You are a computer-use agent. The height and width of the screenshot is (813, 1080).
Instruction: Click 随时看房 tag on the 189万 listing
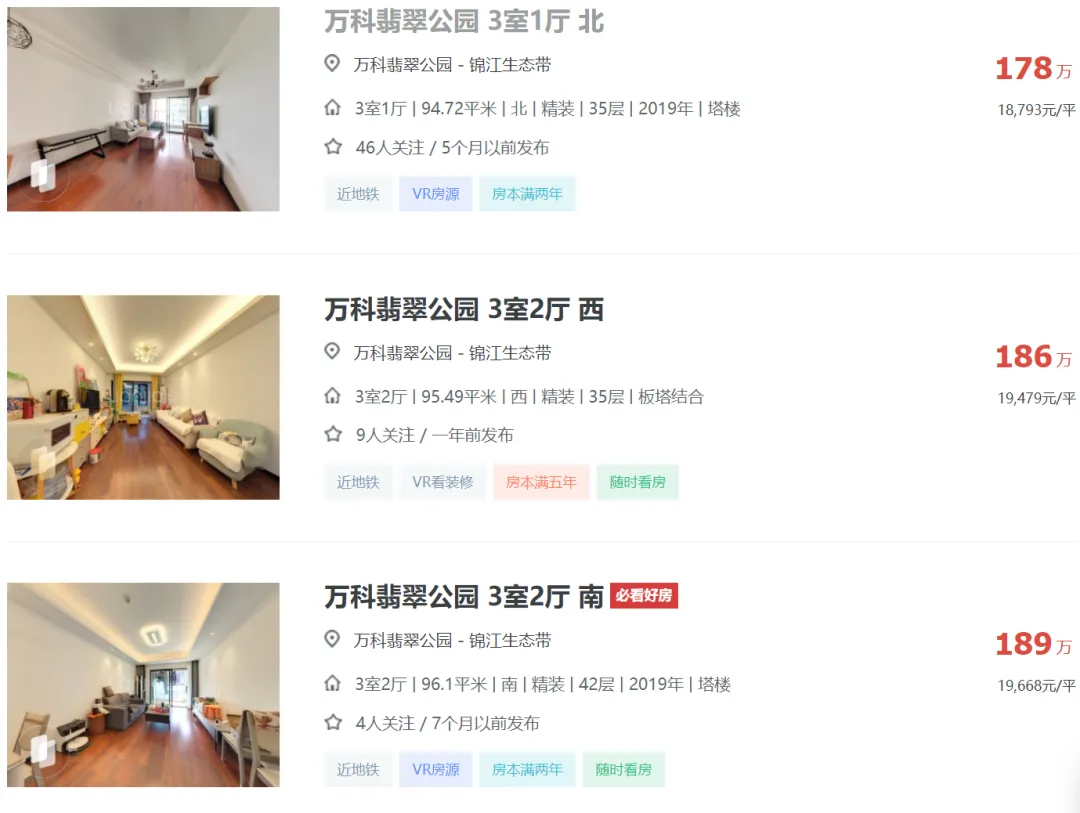[624, 769]
